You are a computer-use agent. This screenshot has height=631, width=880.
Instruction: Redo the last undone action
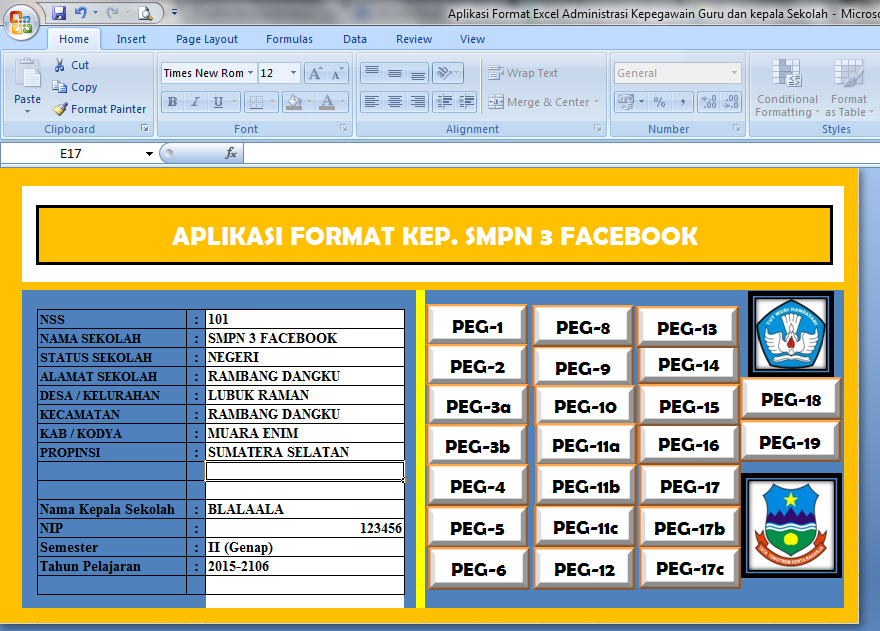pyautogui.click(x=112, y=12)
